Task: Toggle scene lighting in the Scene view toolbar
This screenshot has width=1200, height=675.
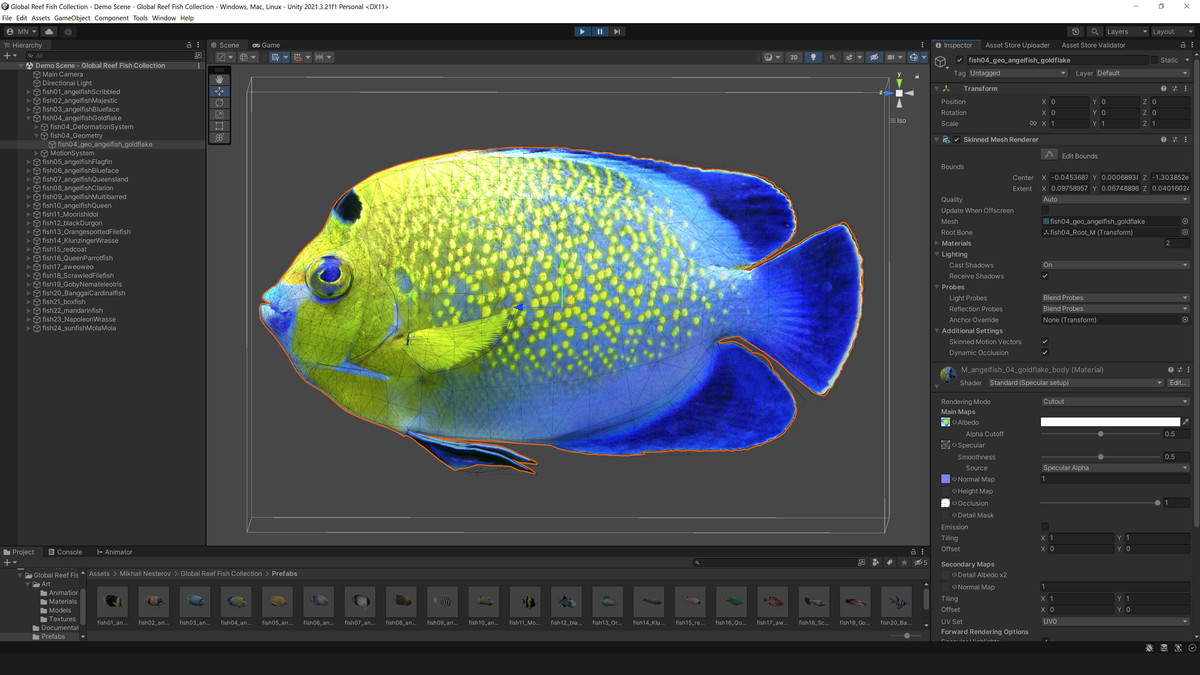Action: click(x=813, y=57)
